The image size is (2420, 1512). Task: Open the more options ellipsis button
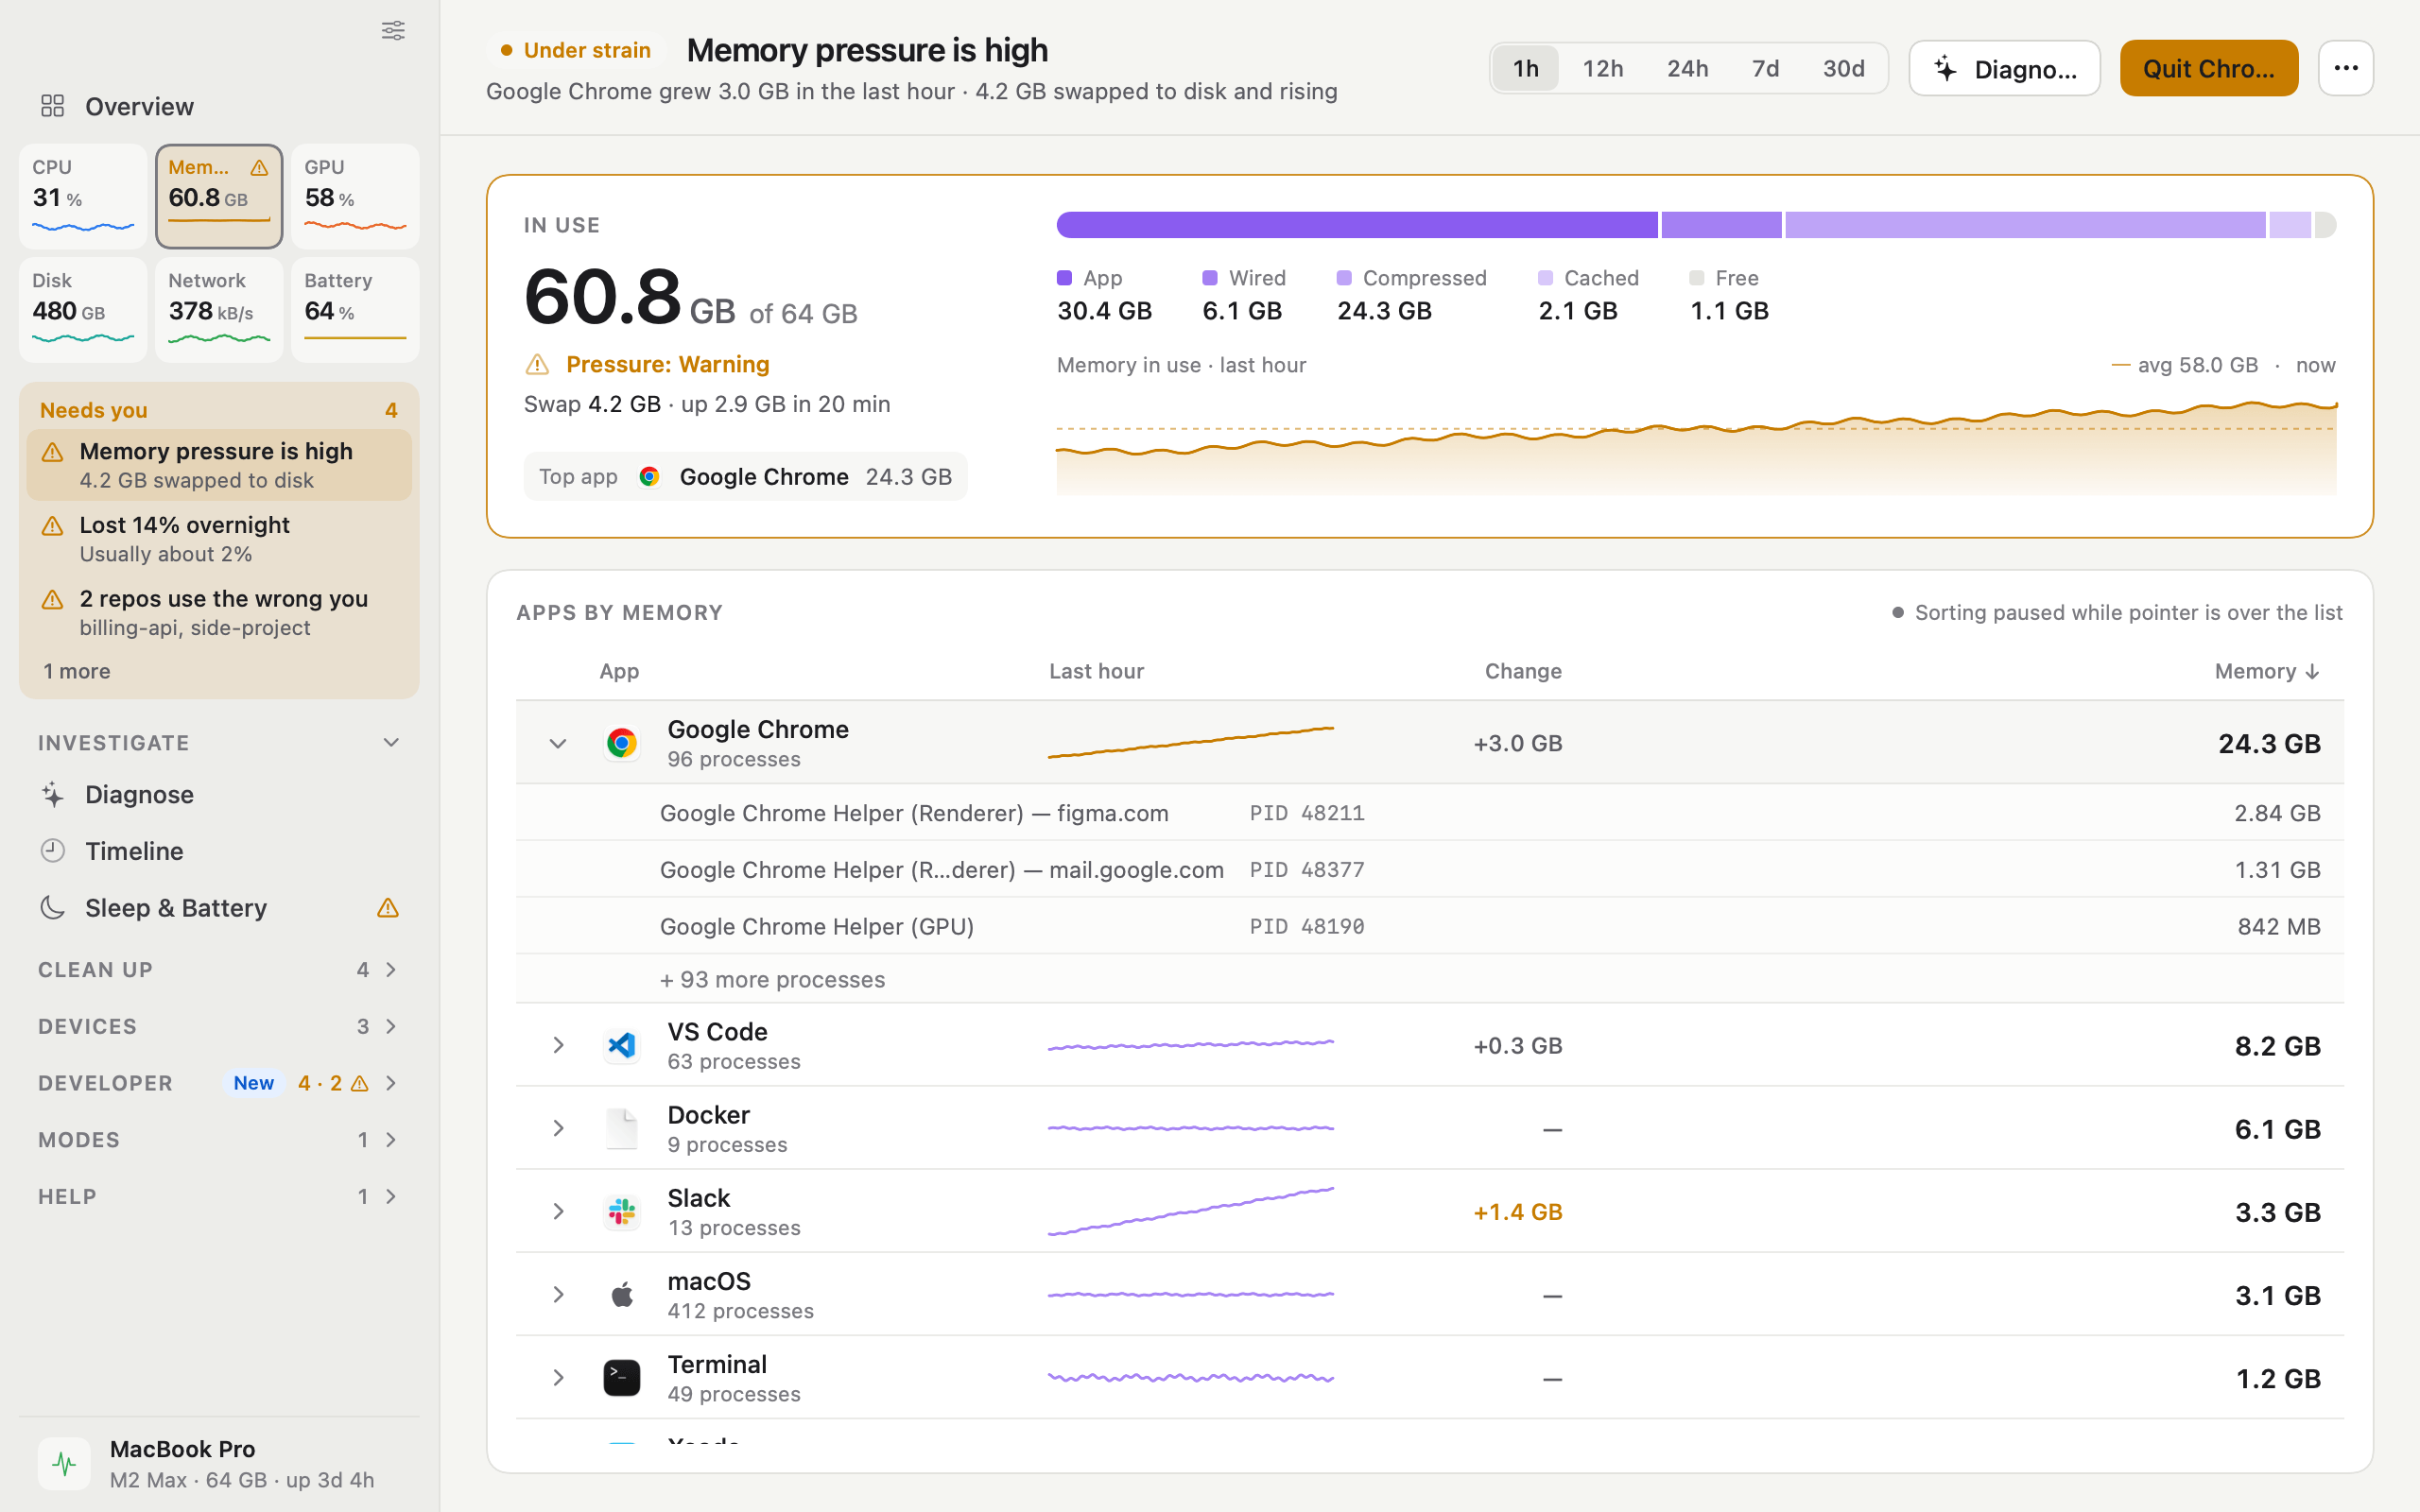[2345, 68]
